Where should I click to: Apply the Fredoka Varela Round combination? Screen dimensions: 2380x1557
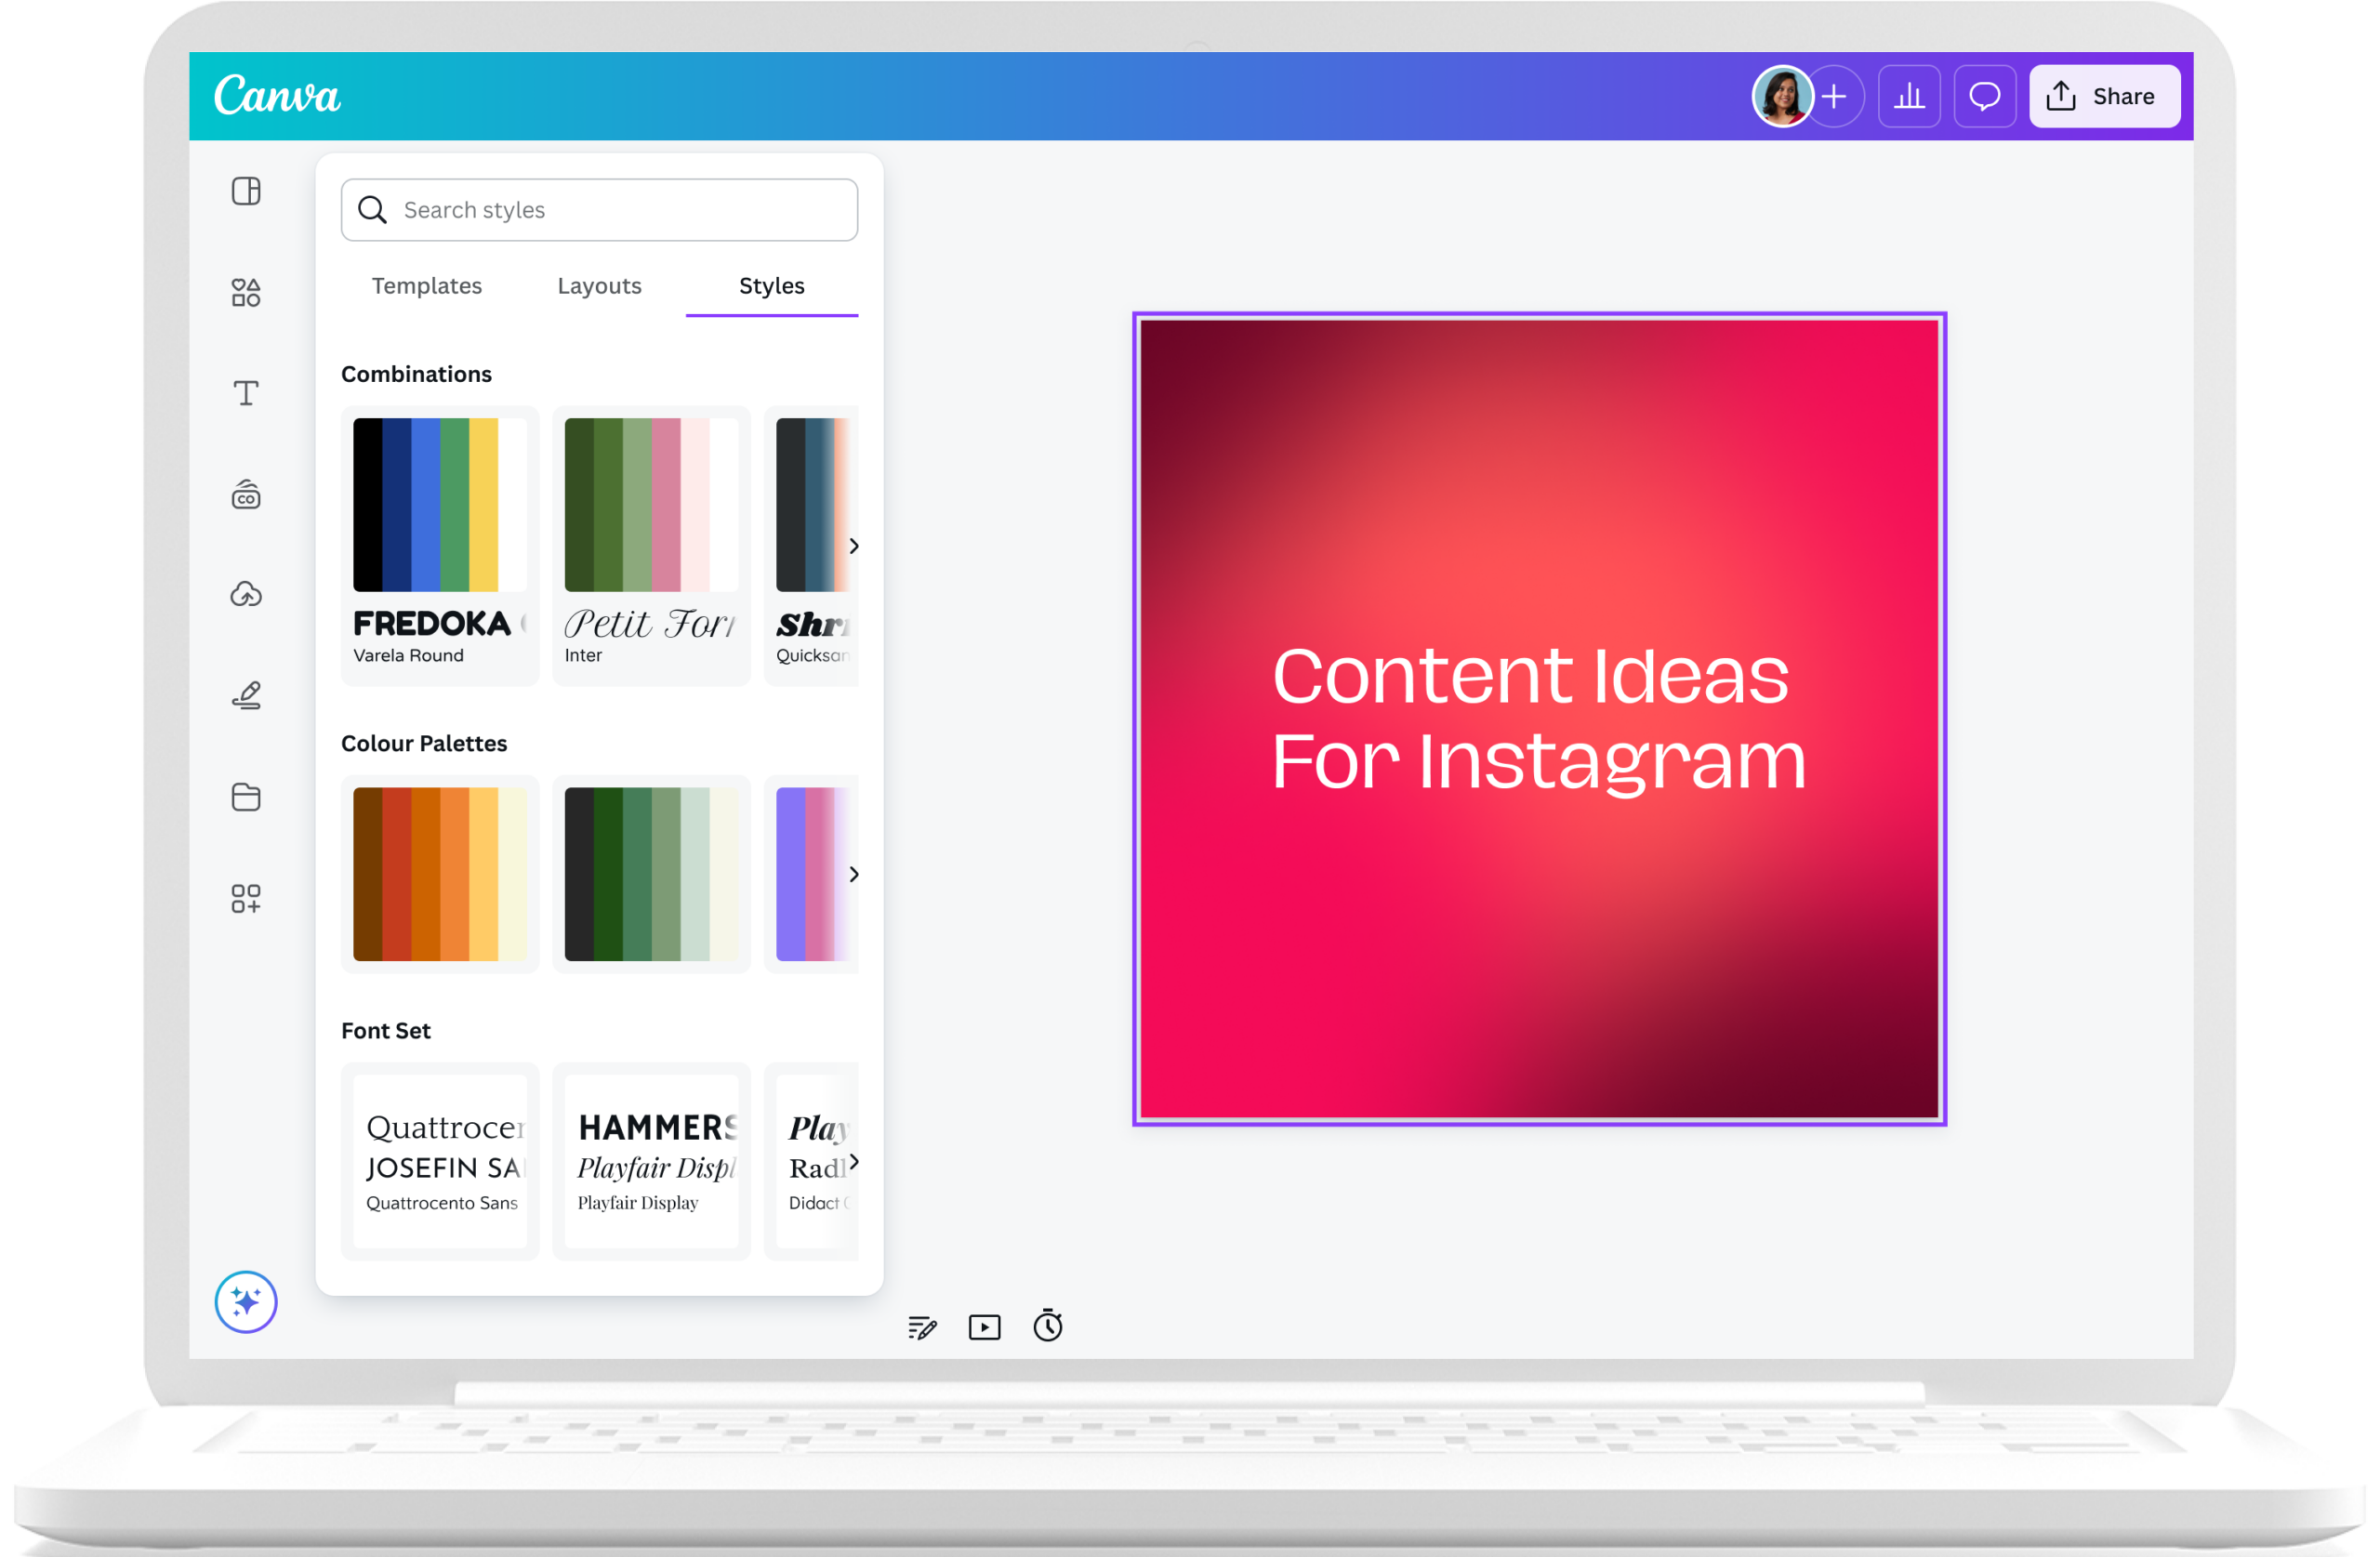coord(440,546)
